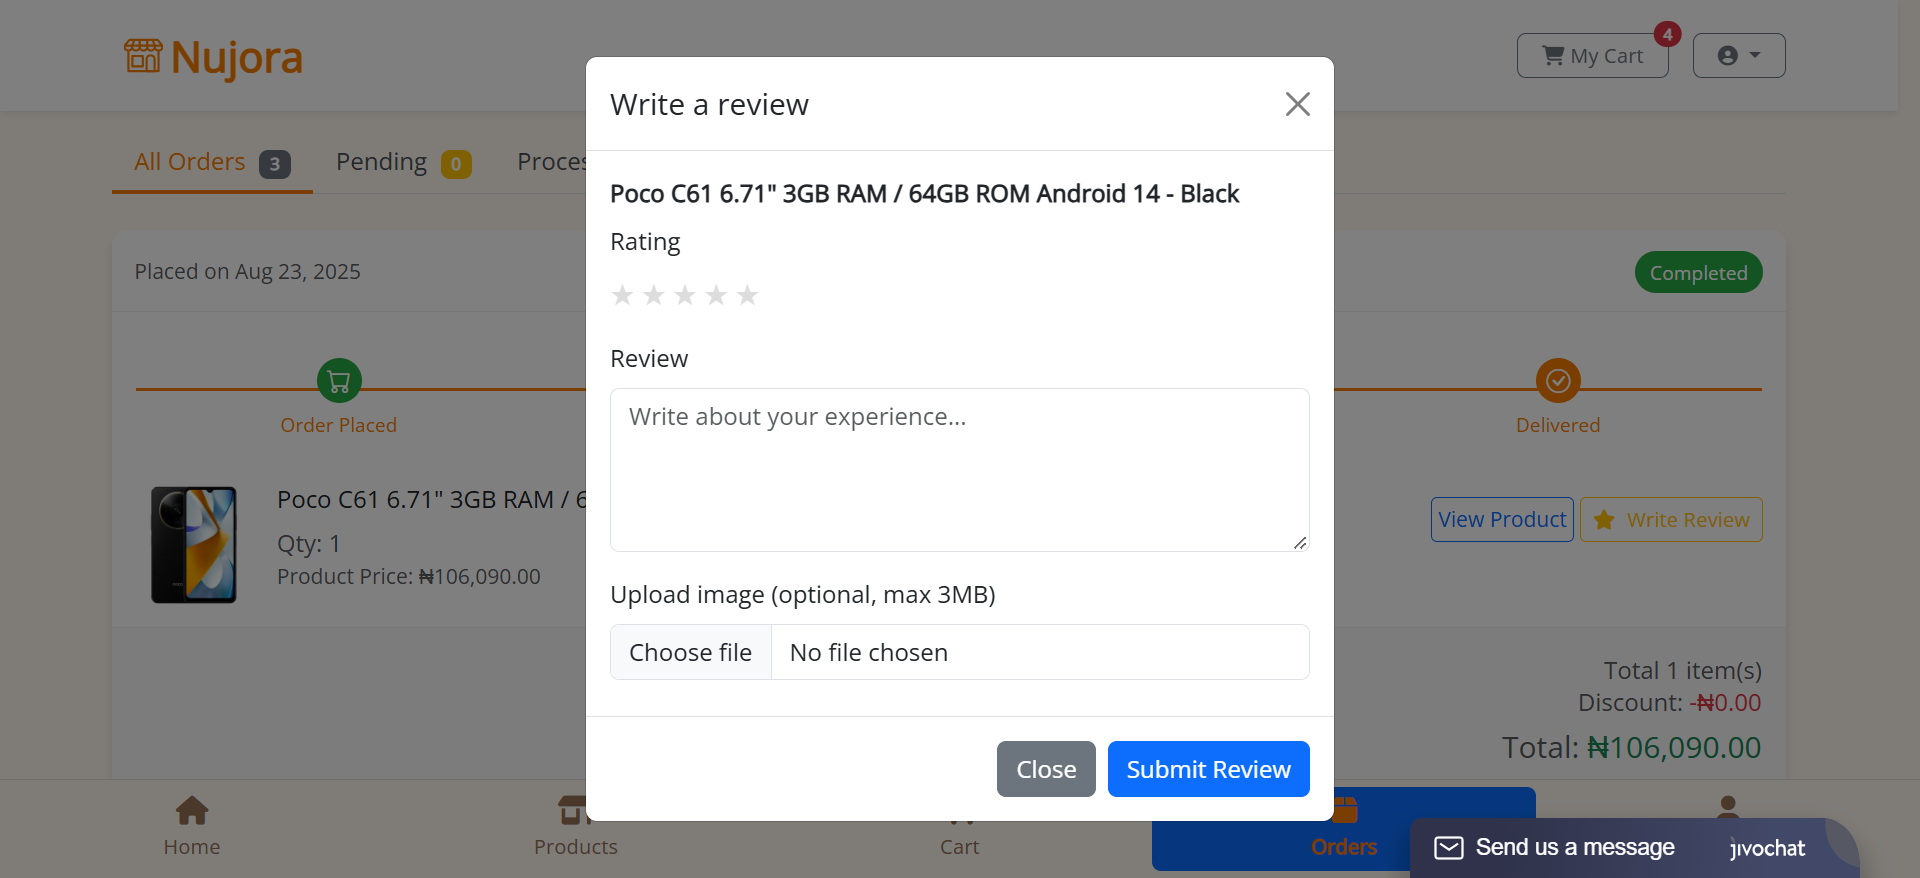The height and width of the screenshot is (878, 1920).
Task: Click the Total ₦106,090.00 amount
Action: (x=1674, y=748)
